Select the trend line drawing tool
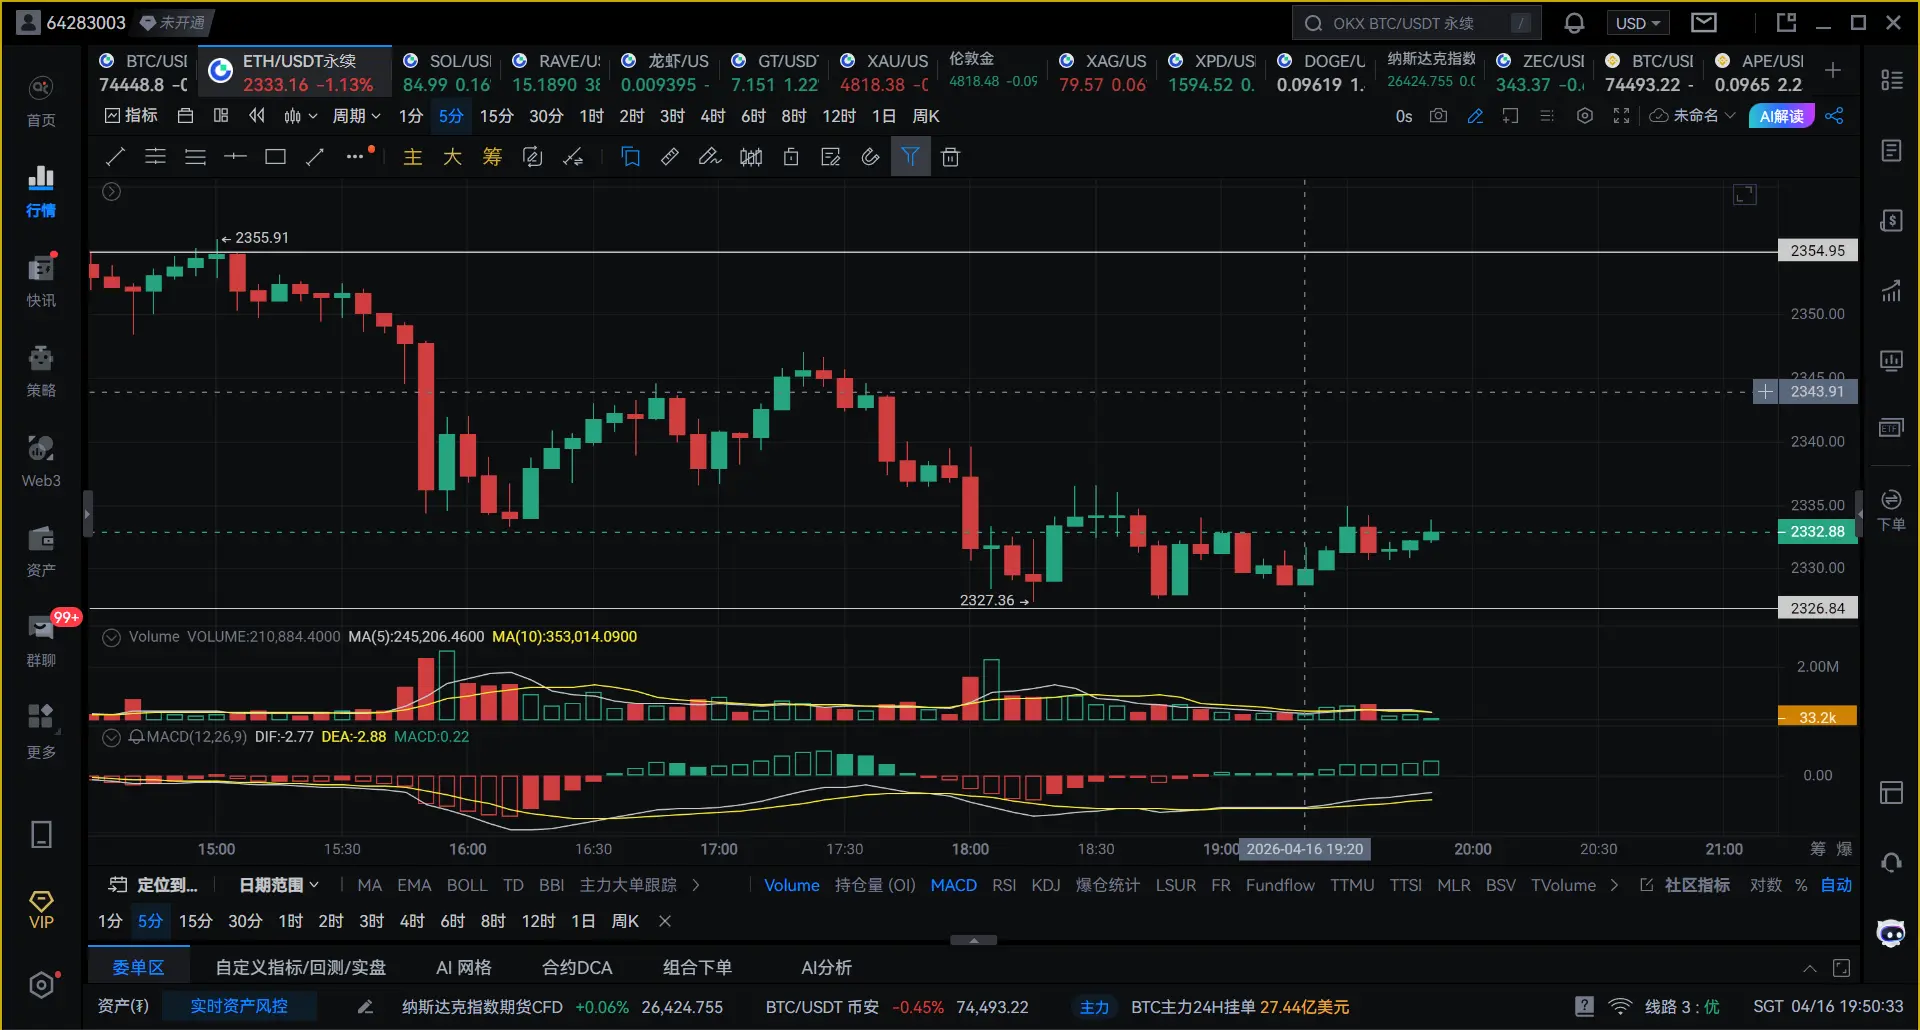 click(x=115, y=157)
